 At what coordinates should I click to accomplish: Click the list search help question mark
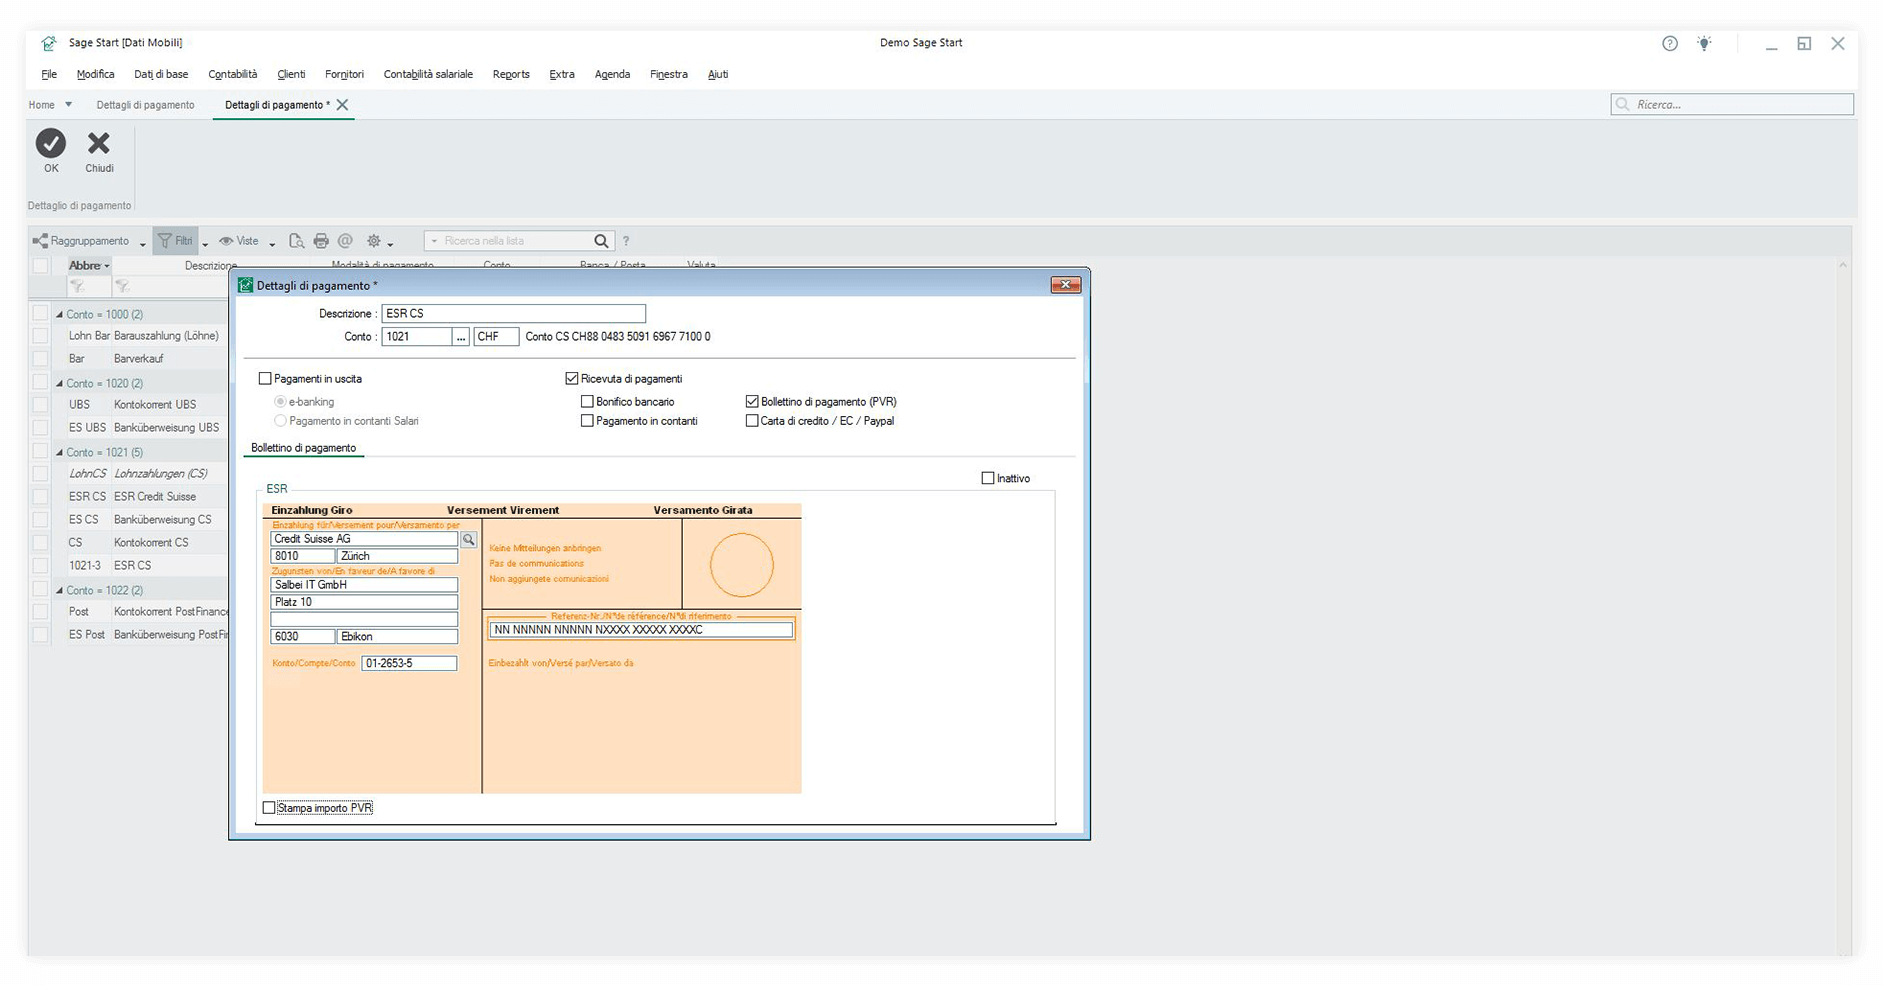(626, 241)
